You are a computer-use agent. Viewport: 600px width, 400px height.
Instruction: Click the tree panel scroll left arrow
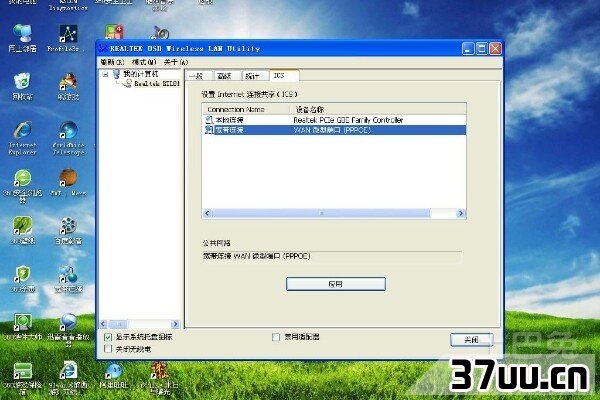[x=103, y=324]
